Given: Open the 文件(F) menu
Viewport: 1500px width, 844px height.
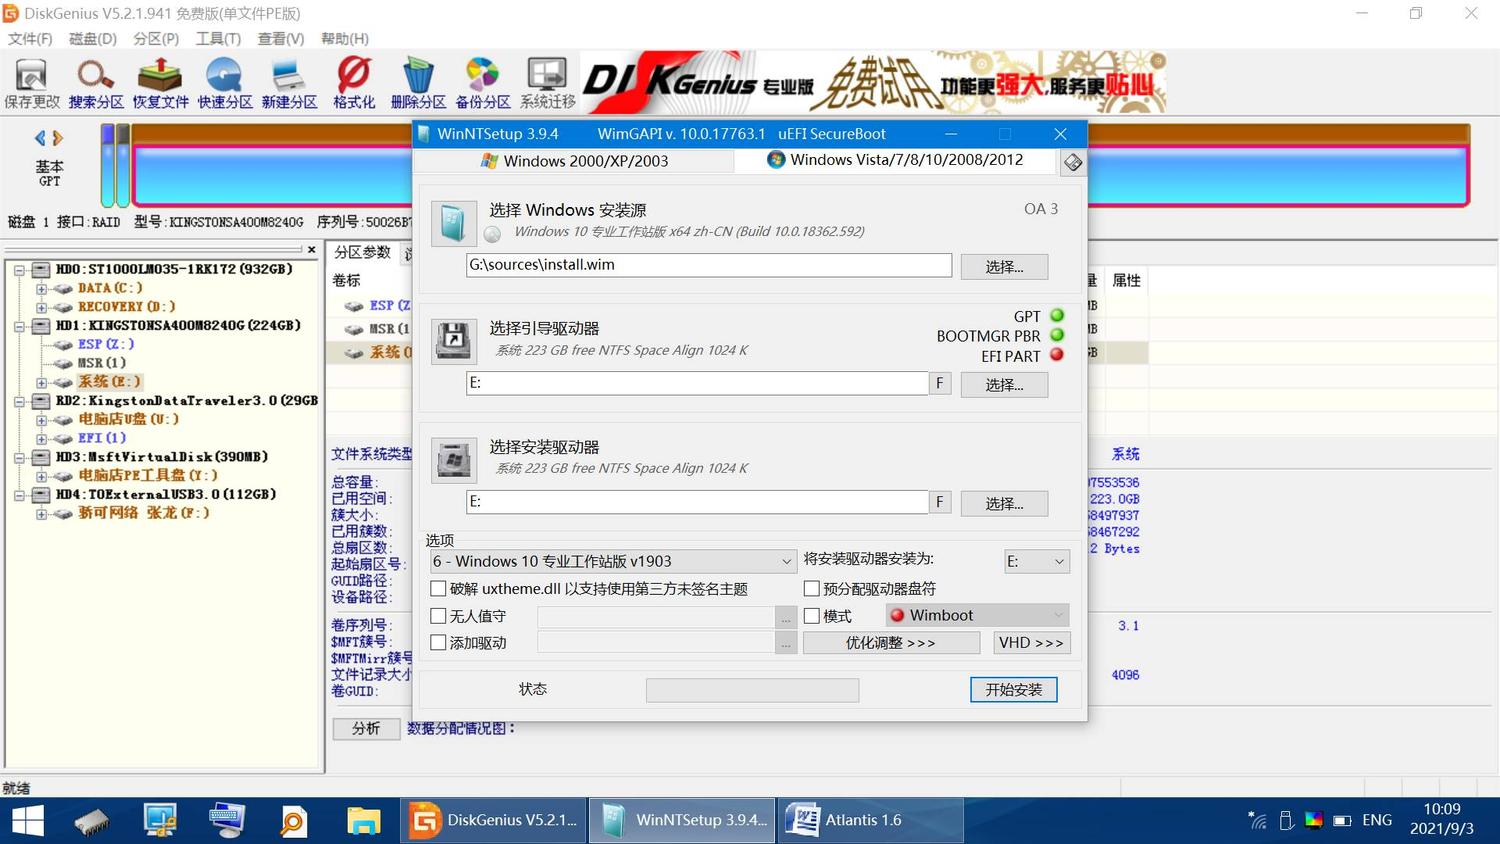Looking at the screenshot, I should [30, 38].
